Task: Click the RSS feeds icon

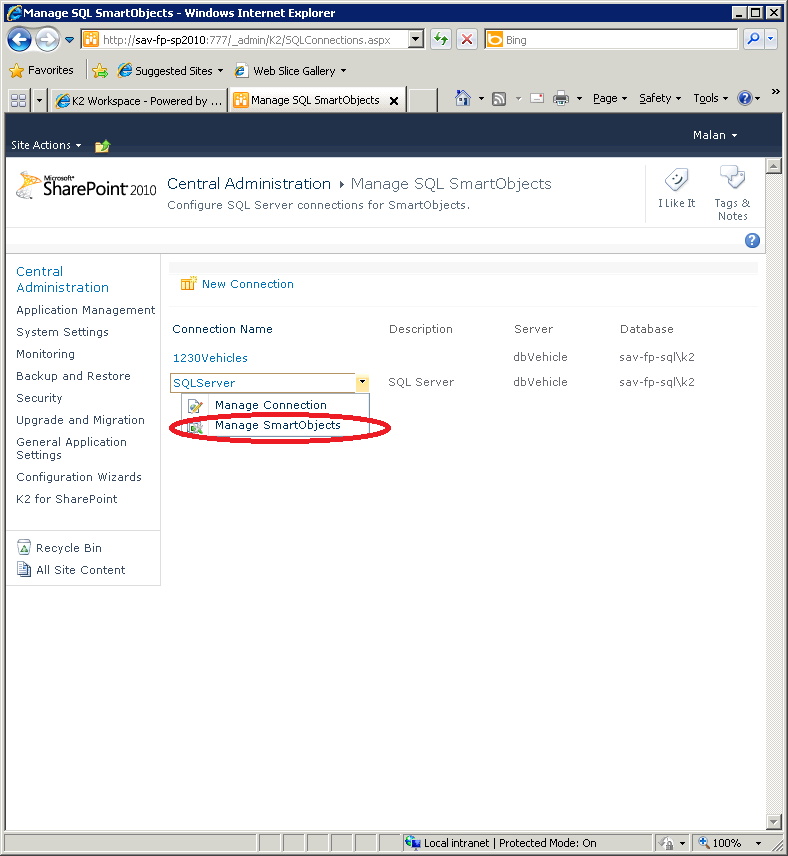Action: pyautogui.click(x=499, y=99)
